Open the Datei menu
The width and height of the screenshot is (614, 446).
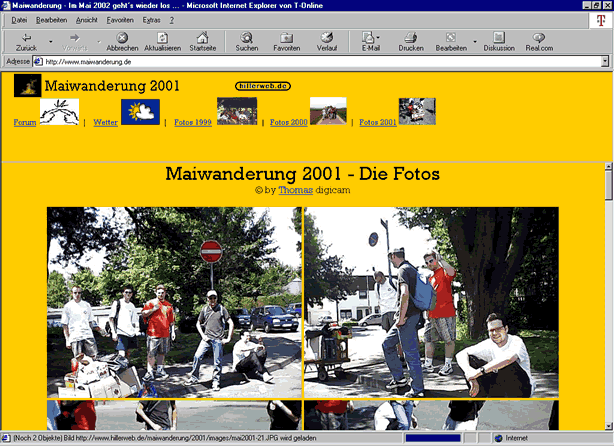pos(19,19)
